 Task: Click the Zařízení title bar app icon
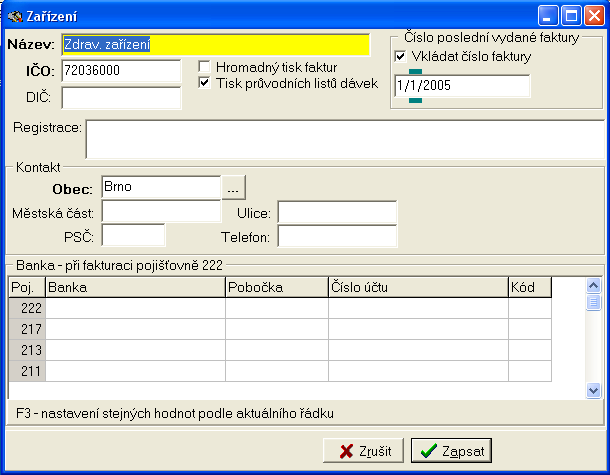13,16
